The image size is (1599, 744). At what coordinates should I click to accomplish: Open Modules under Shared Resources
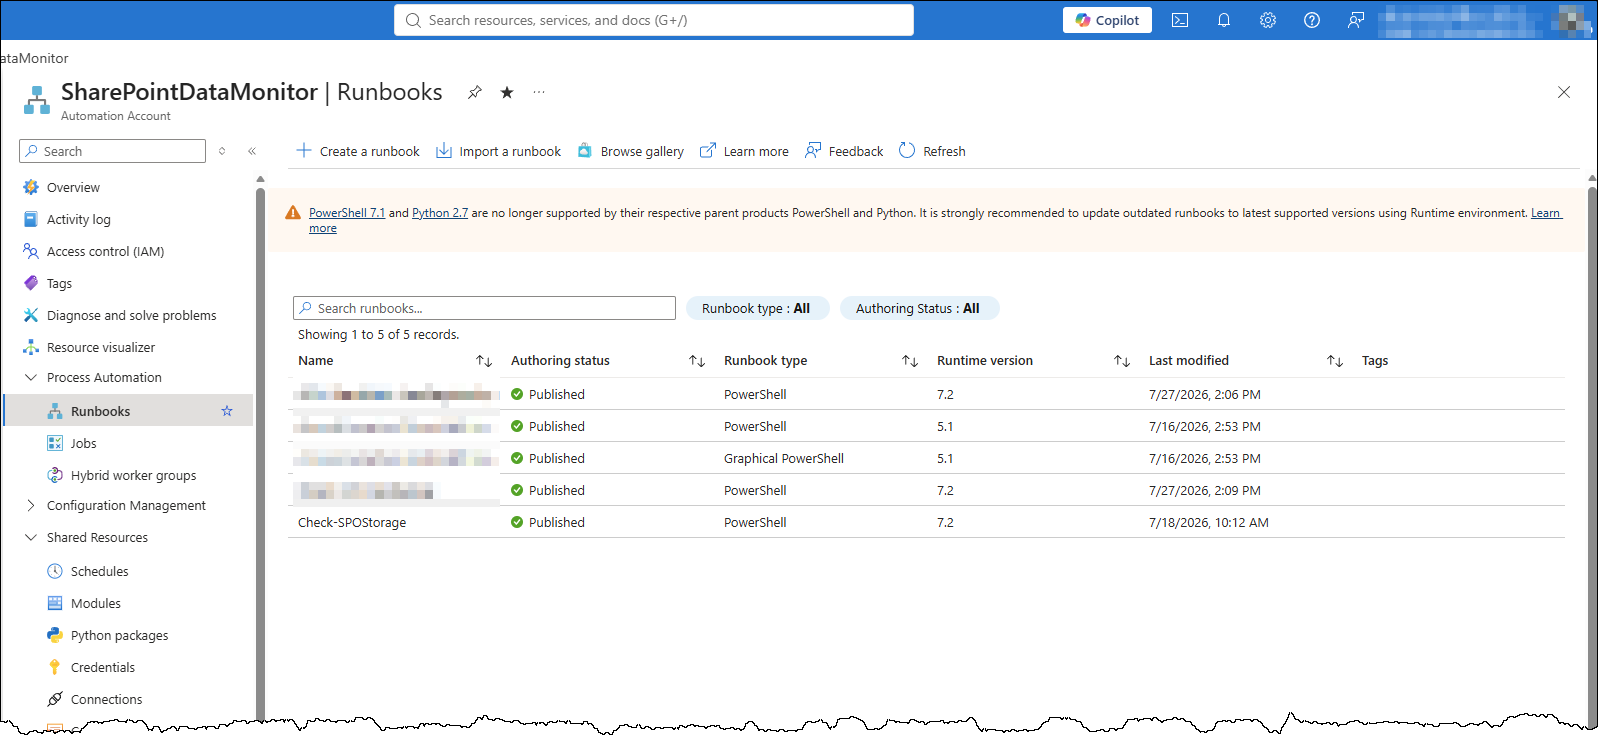(x=95, y=603)
